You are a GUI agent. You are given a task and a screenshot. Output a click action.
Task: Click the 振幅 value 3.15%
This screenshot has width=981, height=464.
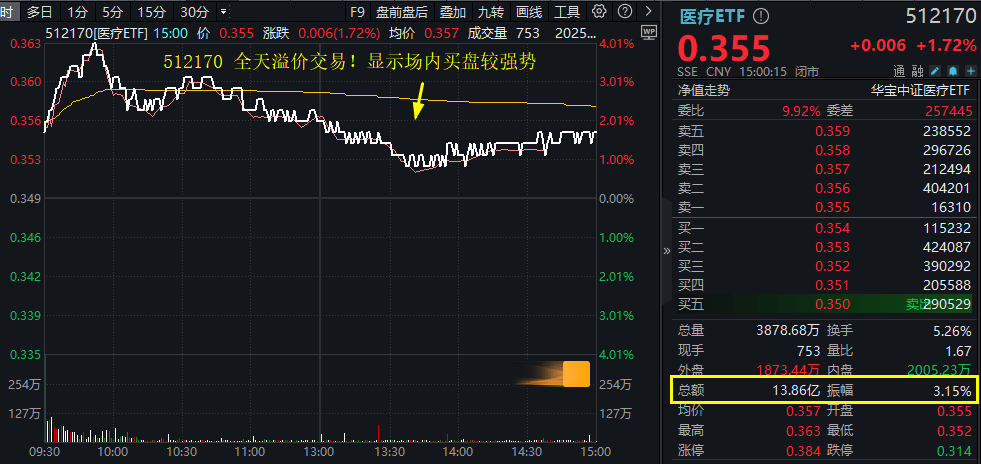(953, 391)
